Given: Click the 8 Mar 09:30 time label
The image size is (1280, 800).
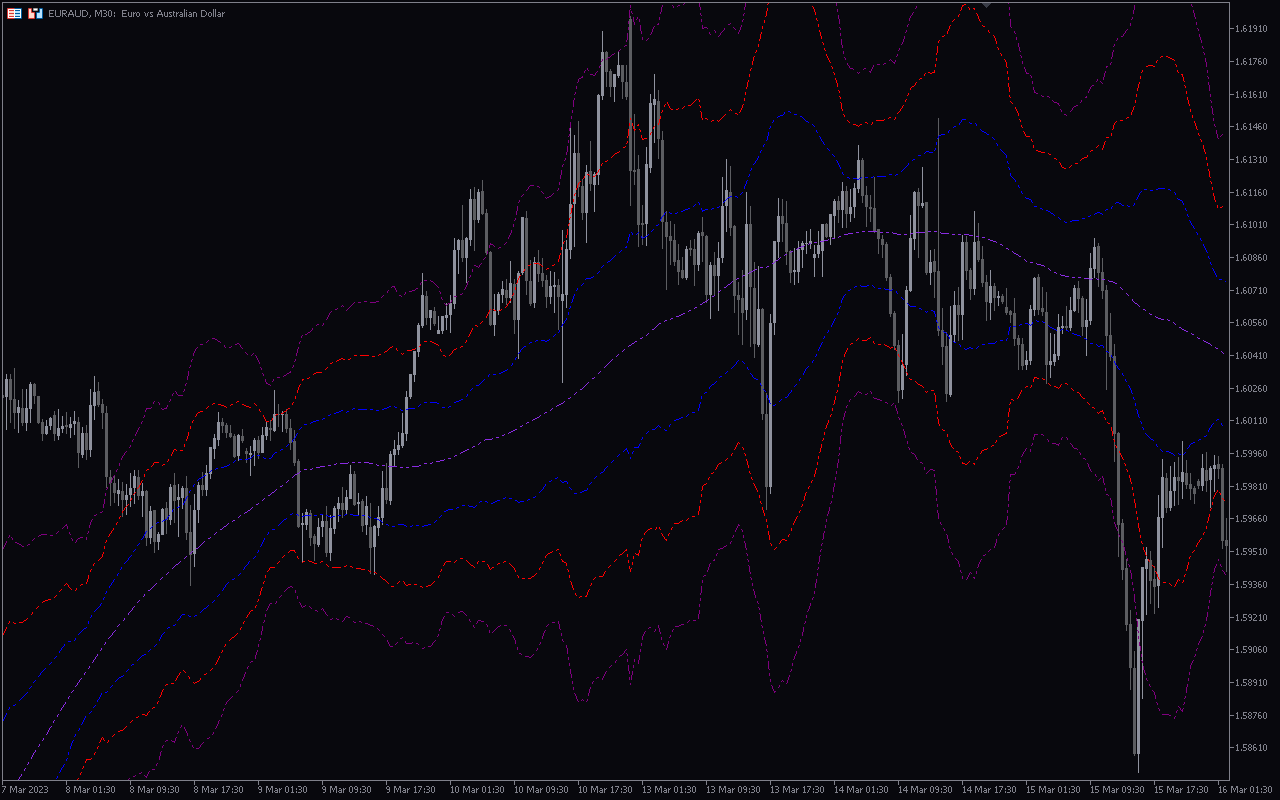Looking at the screenshot, I should tap(155, 790).
